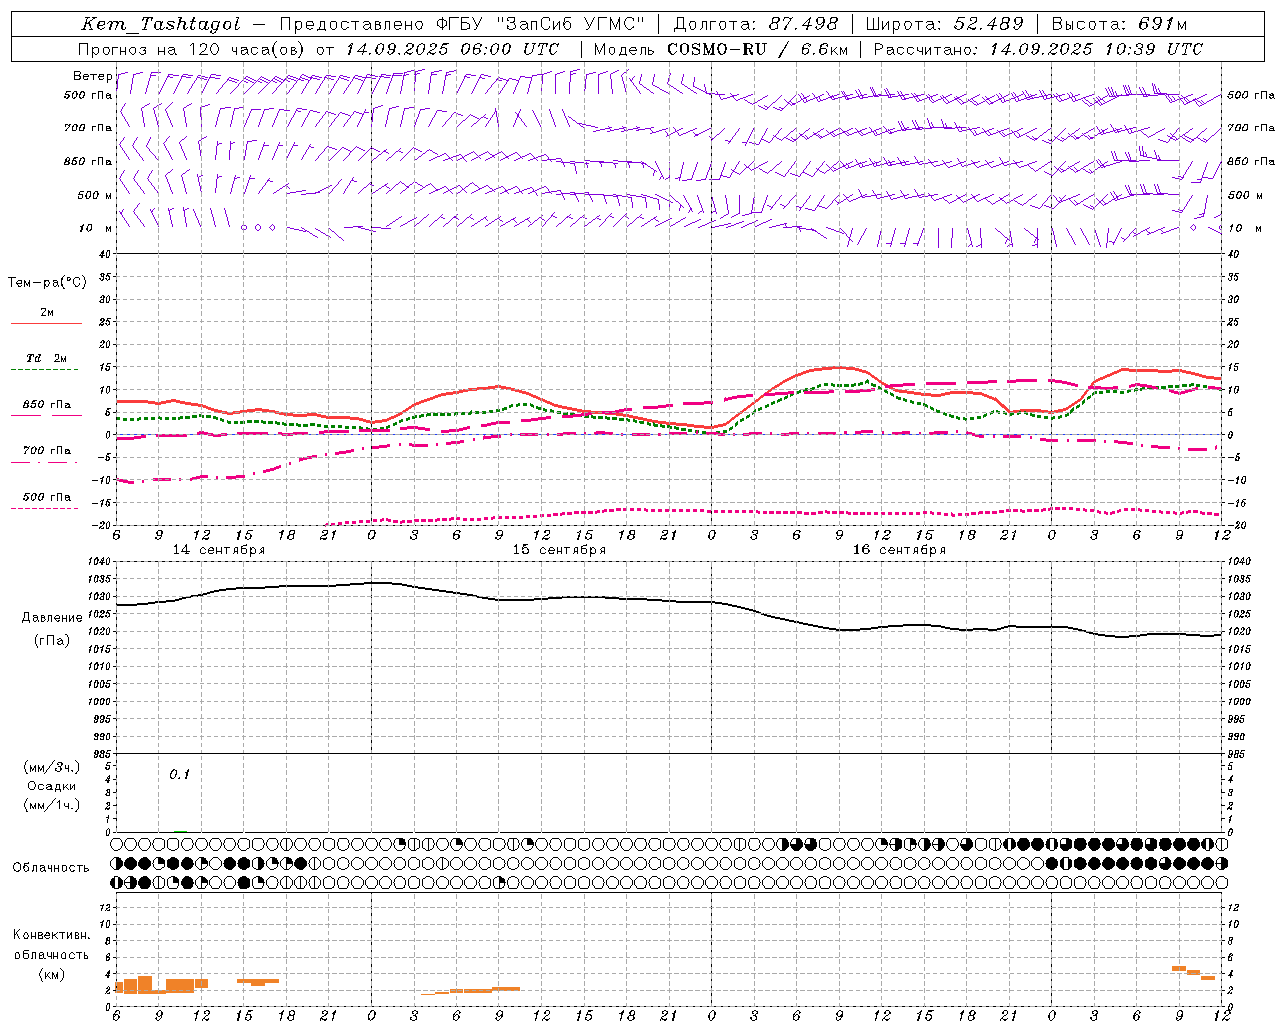Click 'Модель COSMO-RU / 6.6км' text
This screenshot has height=1024, width=1280.
click(x=721, y=49)
